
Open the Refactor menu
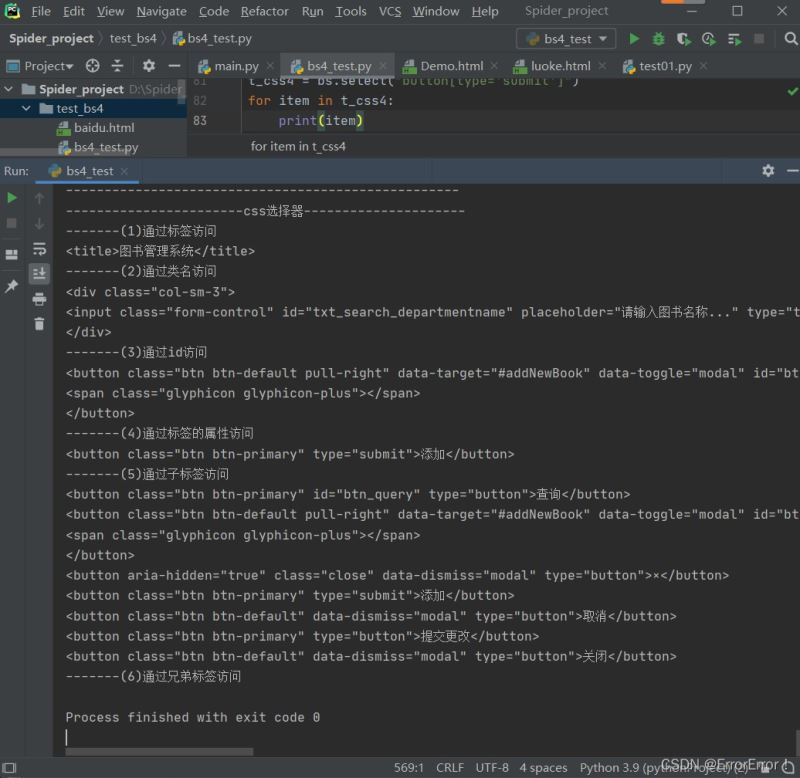pos(264,11)
